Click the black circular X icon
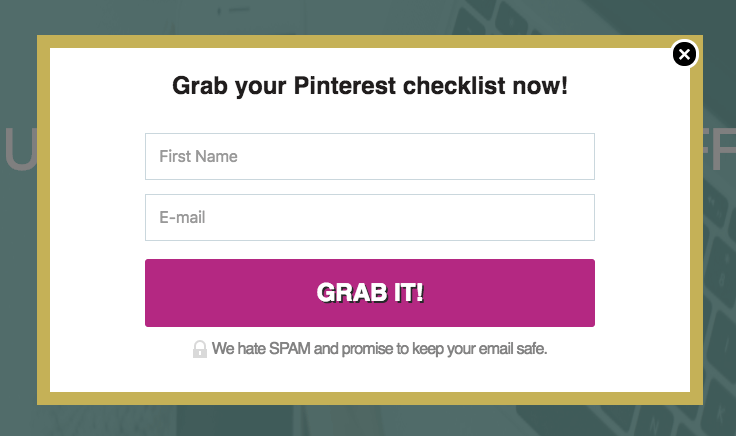Image resolution: width=736 pixels, height=436 pixels. [x=684, y=54]
